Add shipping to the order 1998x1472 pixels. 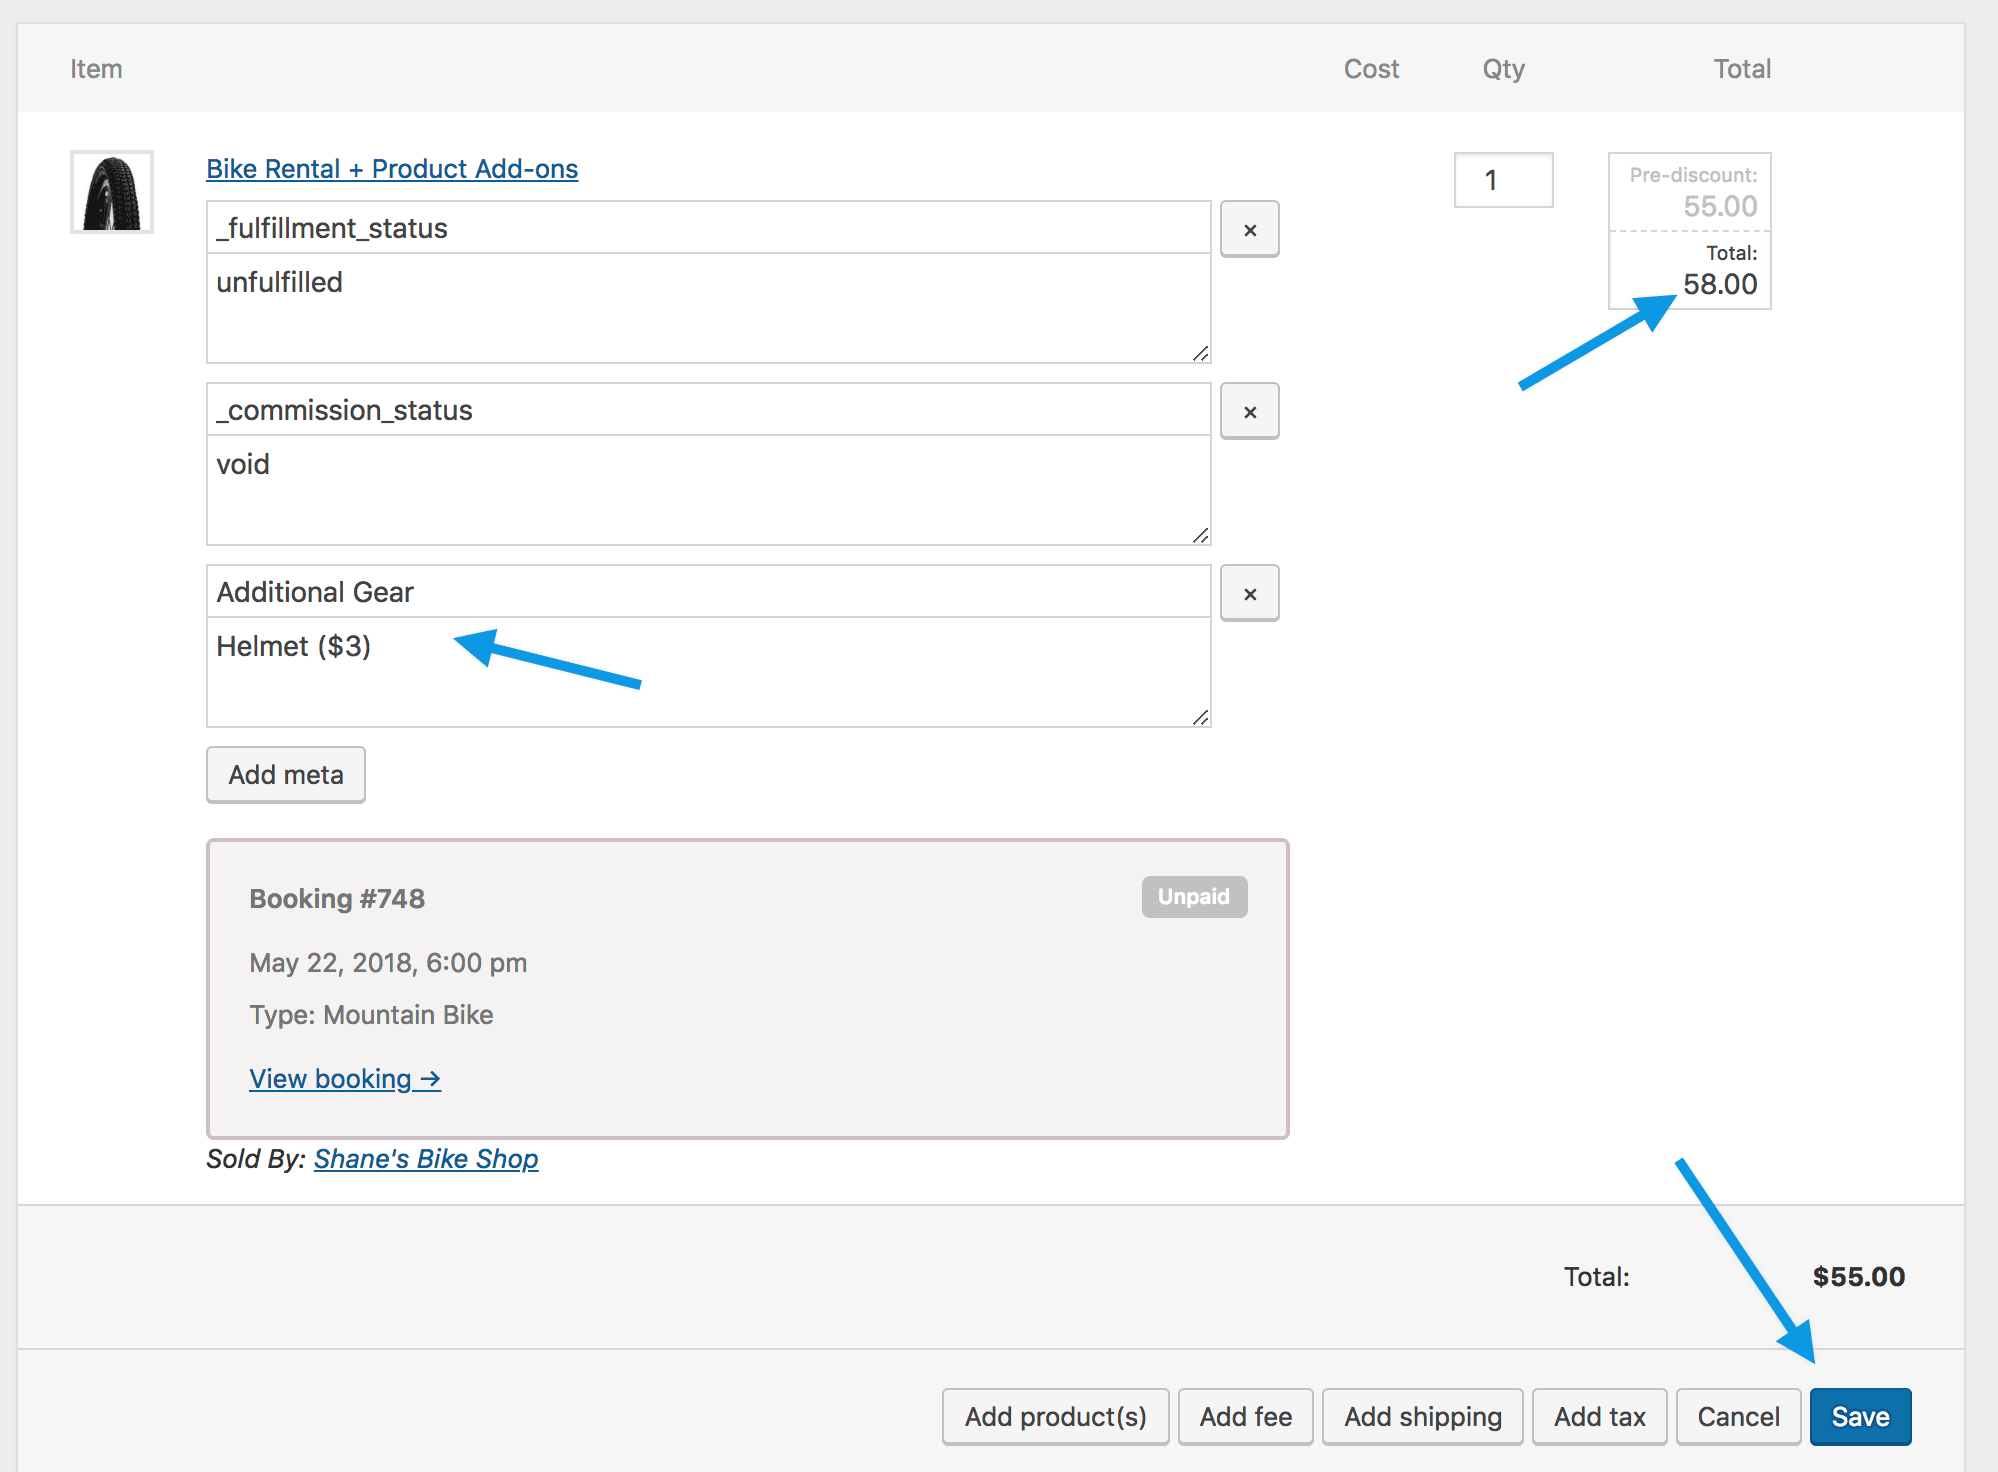point(1422,1416)
